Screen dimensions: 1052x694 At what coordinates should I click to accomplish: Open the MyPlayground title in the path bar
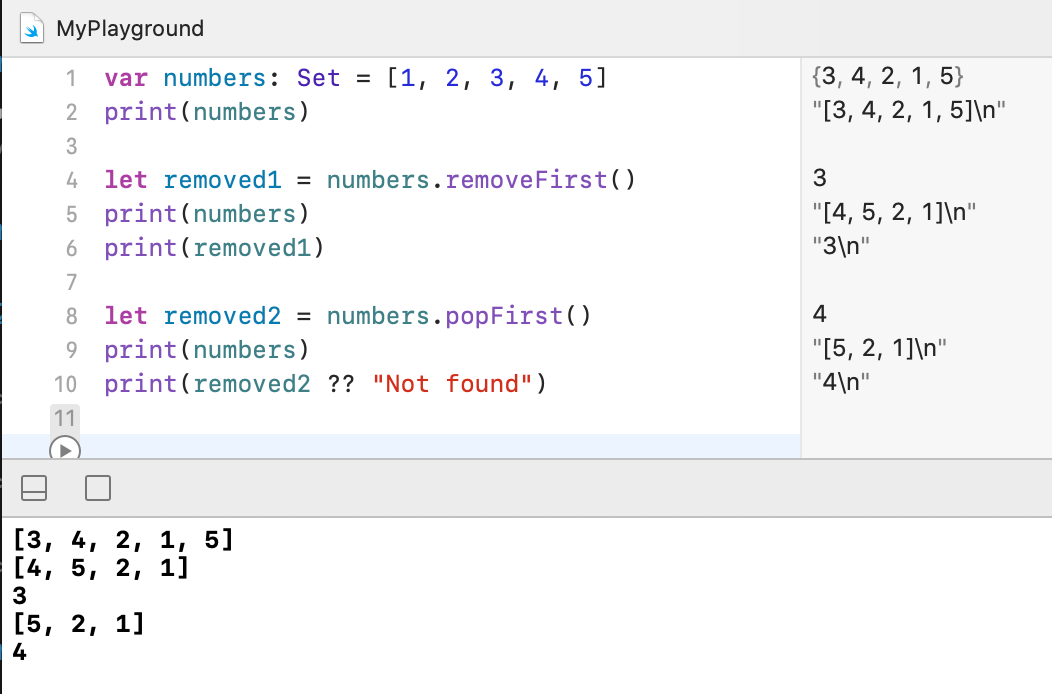(130, 28)
